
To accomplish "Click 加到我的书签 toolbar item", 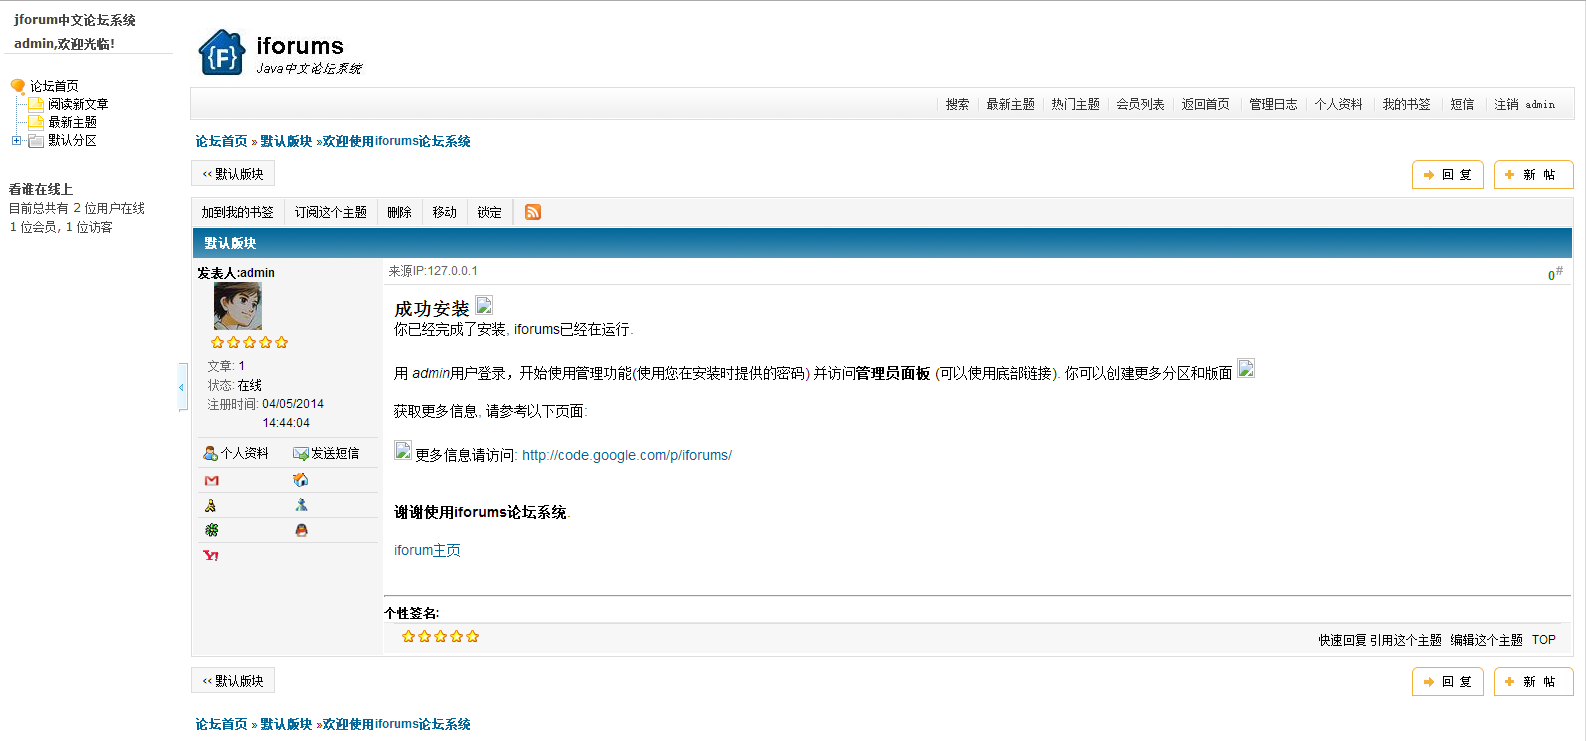I will [x=237, y=212].
